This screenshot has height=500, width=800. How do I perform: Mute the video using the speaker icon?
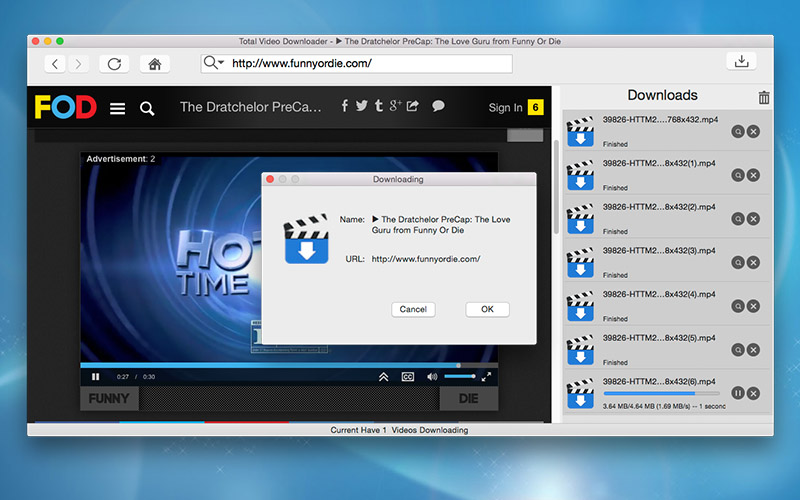coord(433,377)
